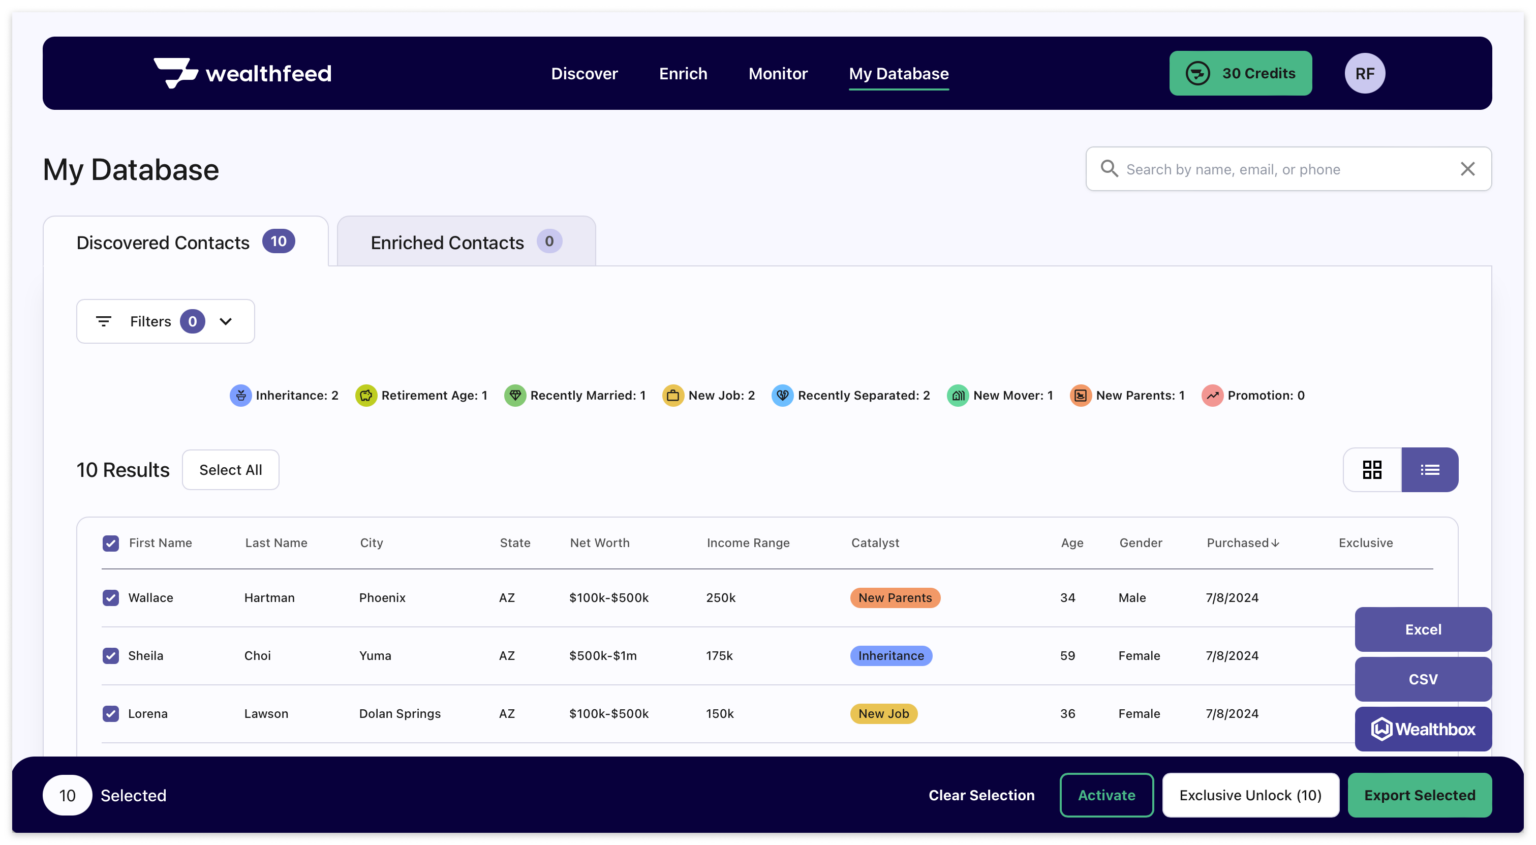
Task: Deselect Lorena Lawson's checkbox
Action: [x=110, y=713]
